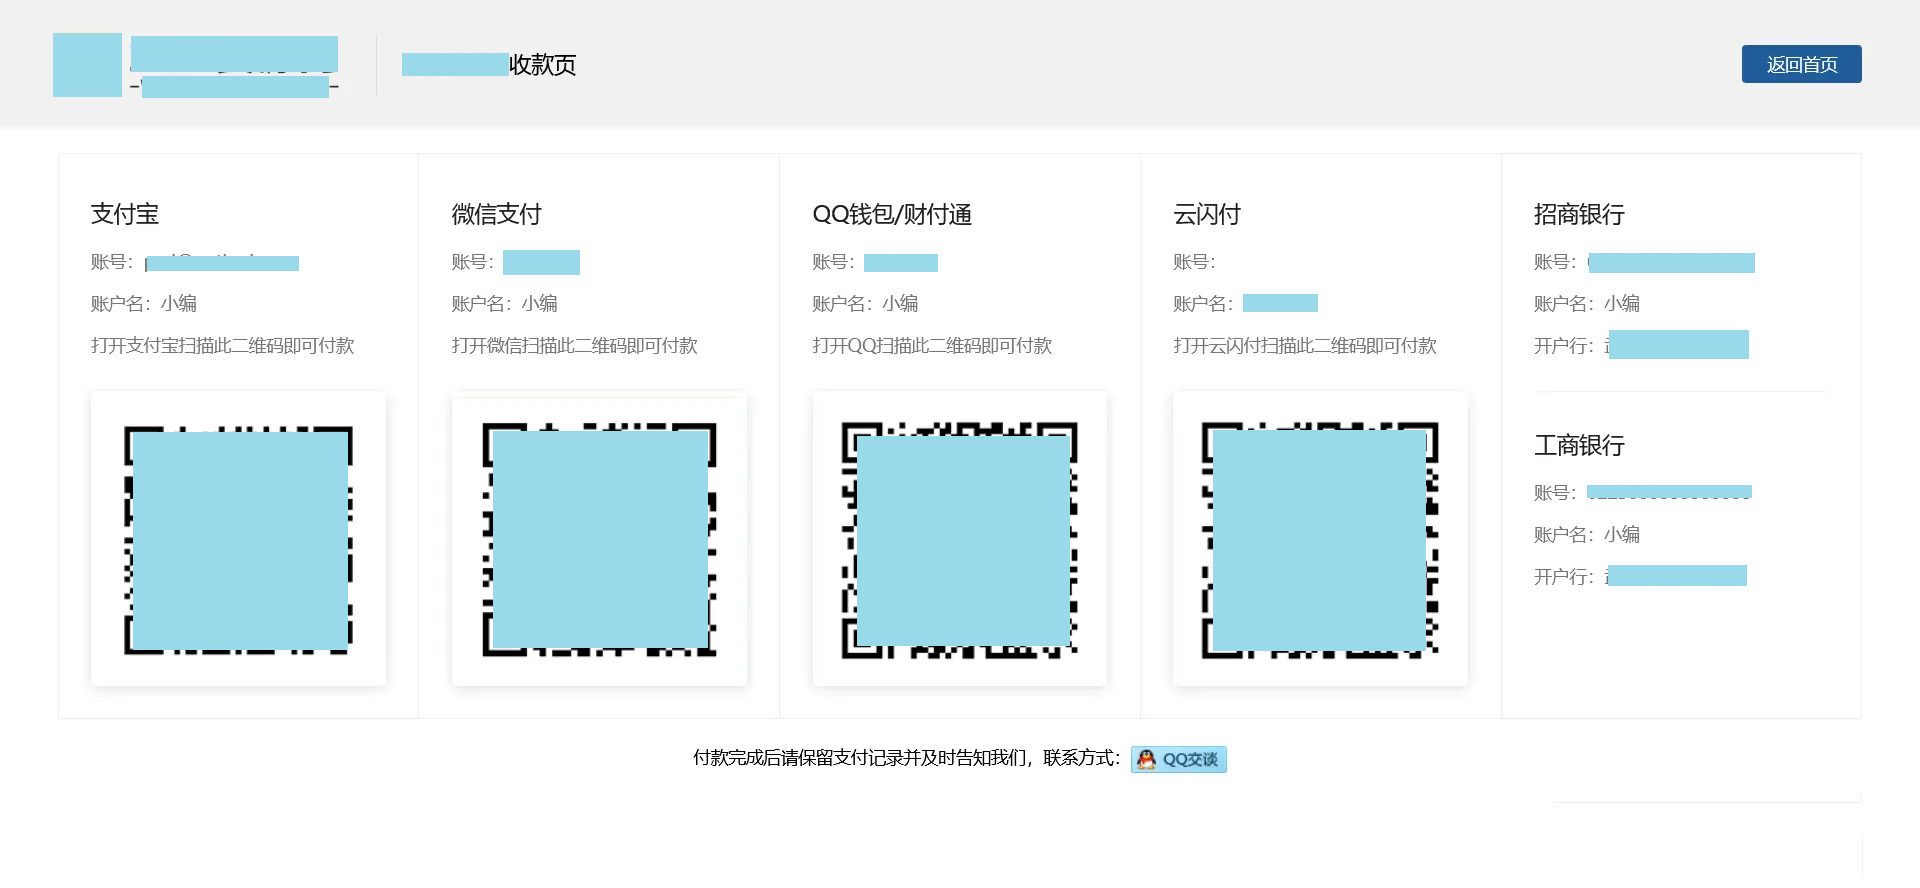This screenshot has width=1920, height=888.
Task: Click the site logo in header
Action: [196, 65]
